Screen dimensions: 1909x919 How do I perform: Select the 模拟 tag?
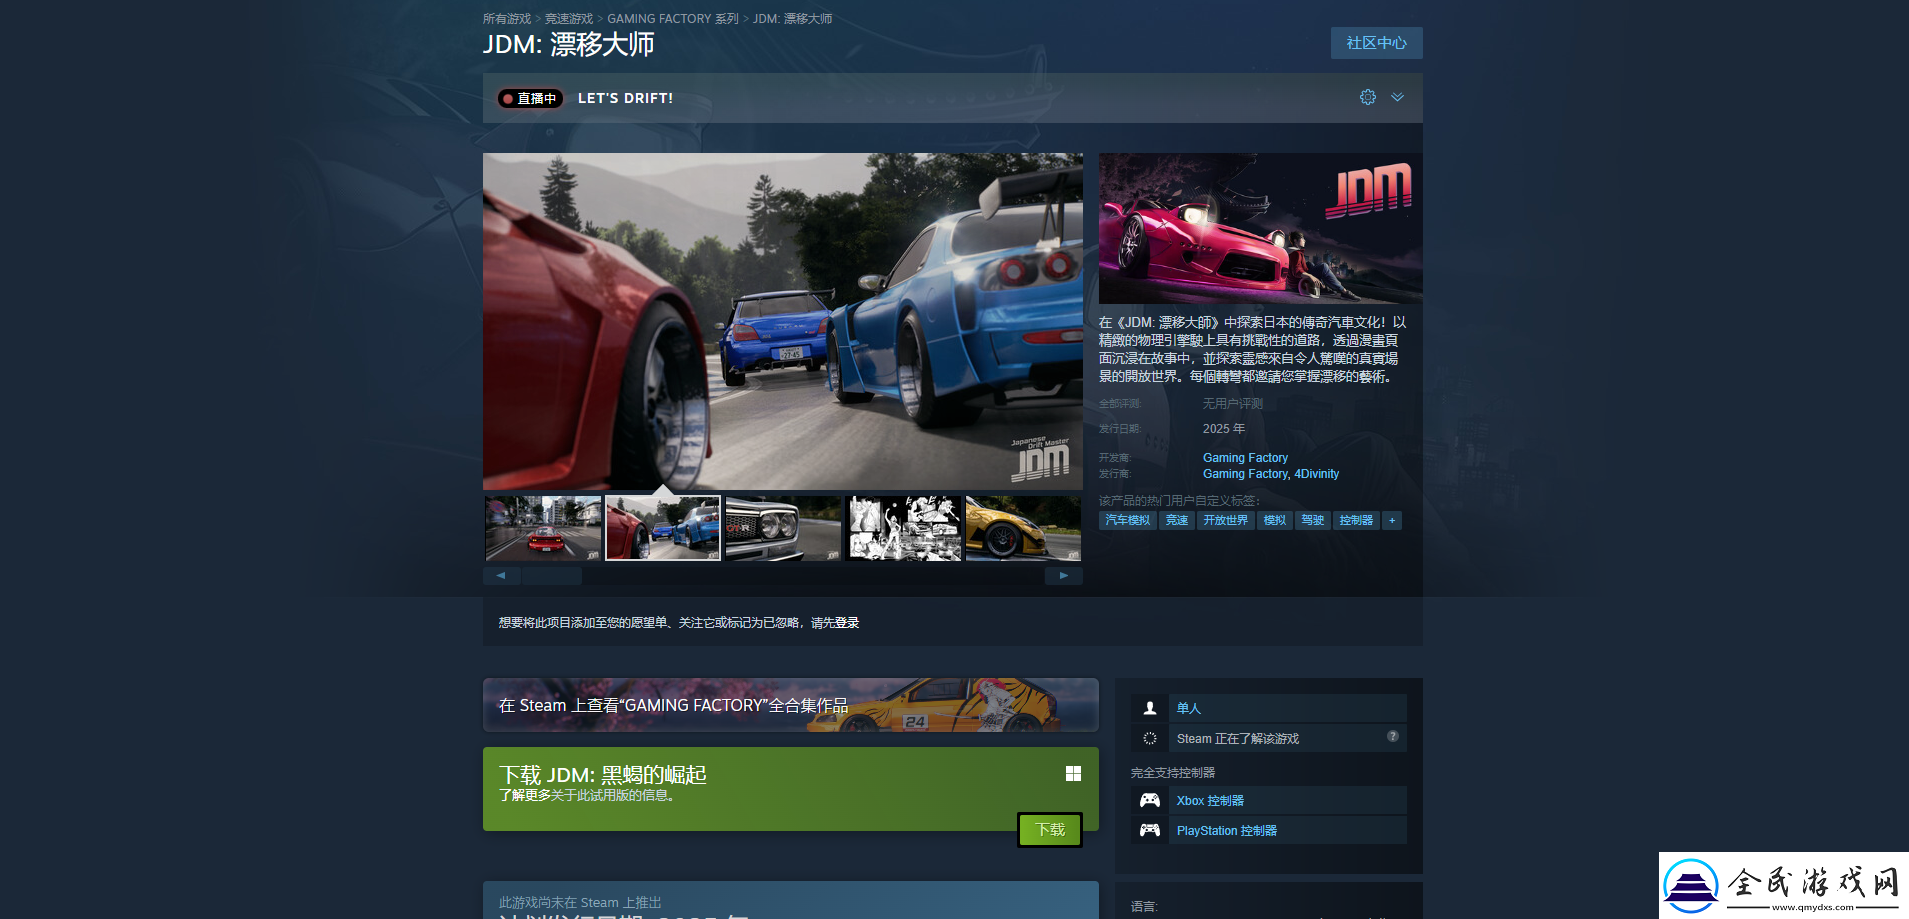pyautogui.click(x=1274, y=520)
